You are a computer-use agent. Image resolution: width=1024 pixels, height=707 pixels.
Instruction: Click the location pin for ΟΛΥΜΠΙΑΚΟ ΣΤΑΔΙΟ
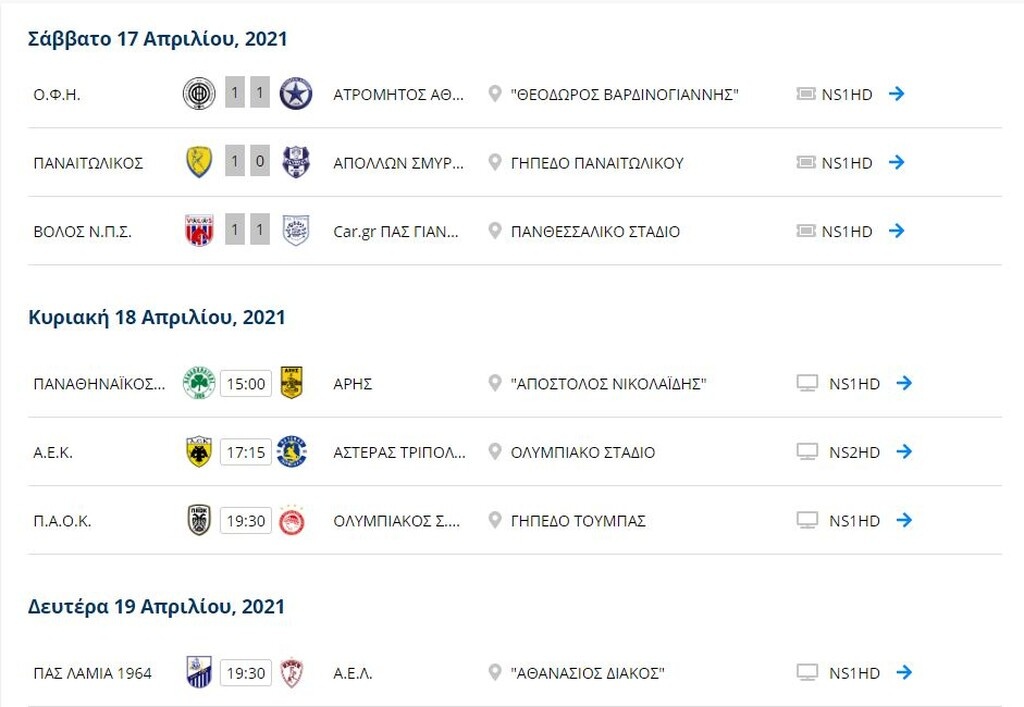coord(492,452)
